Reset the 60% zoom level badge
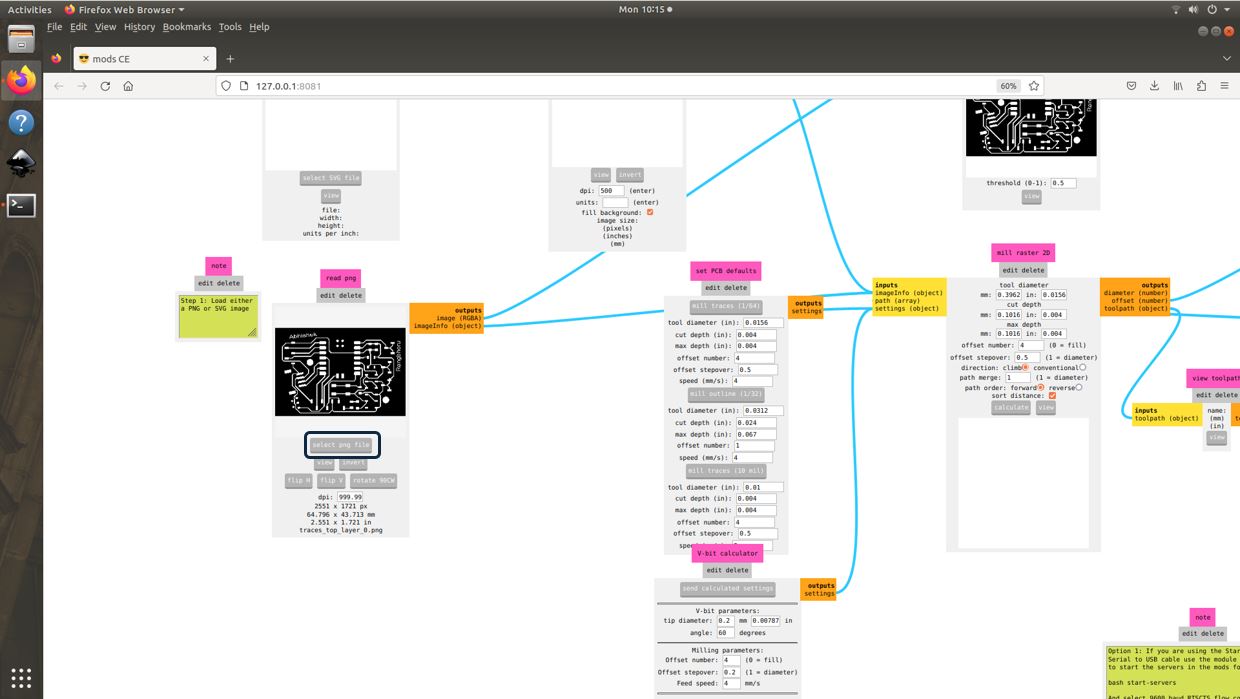Viewport: 1240px width, 699px height. point(1008,86)
